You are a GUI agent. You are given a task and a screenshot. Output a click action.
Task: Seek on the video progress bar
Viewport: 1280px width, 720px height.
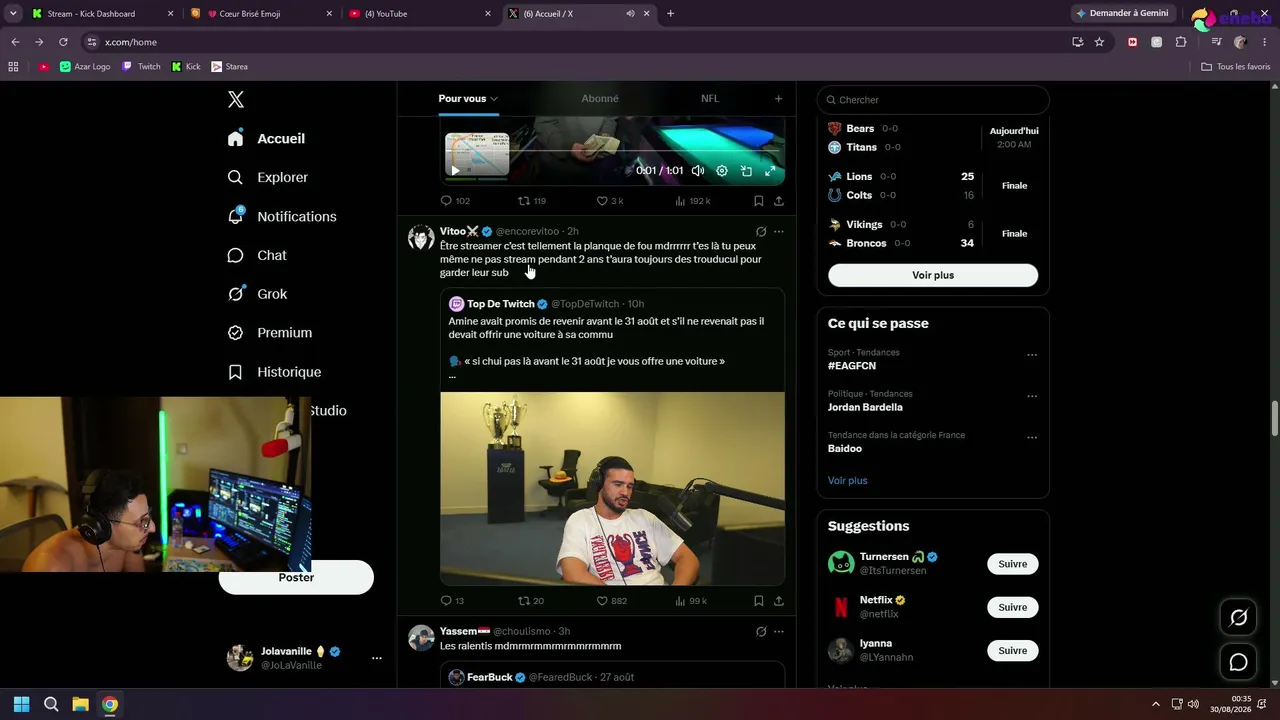coord(612,153)
